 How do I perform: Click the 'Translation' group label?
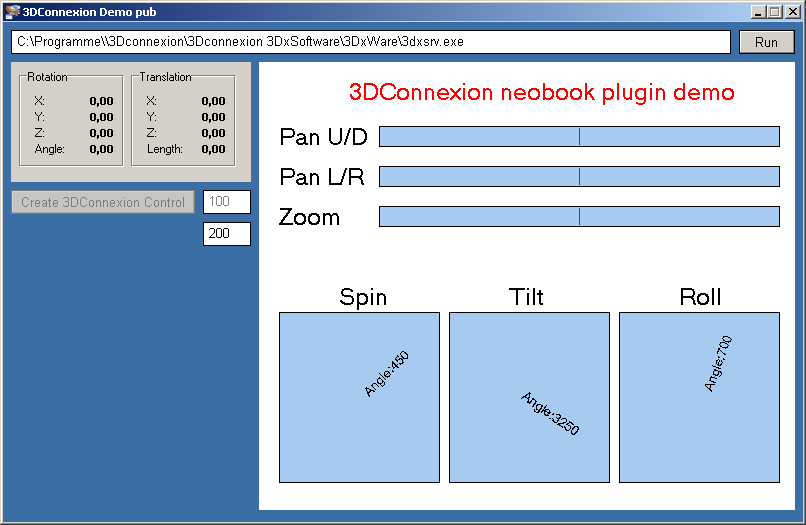[x=166, y=77]
